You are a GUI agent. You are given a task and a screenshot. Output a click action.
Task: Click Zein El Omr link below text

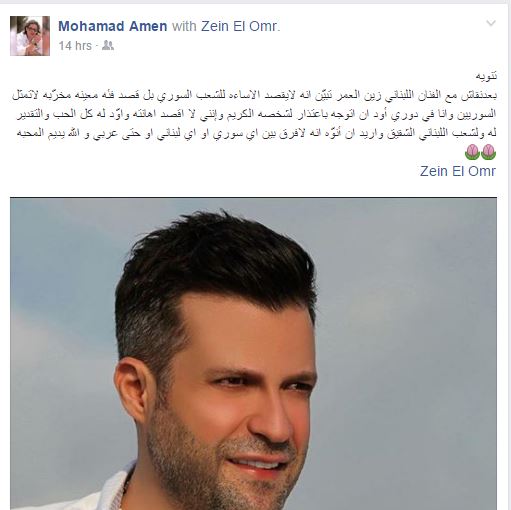458,171
